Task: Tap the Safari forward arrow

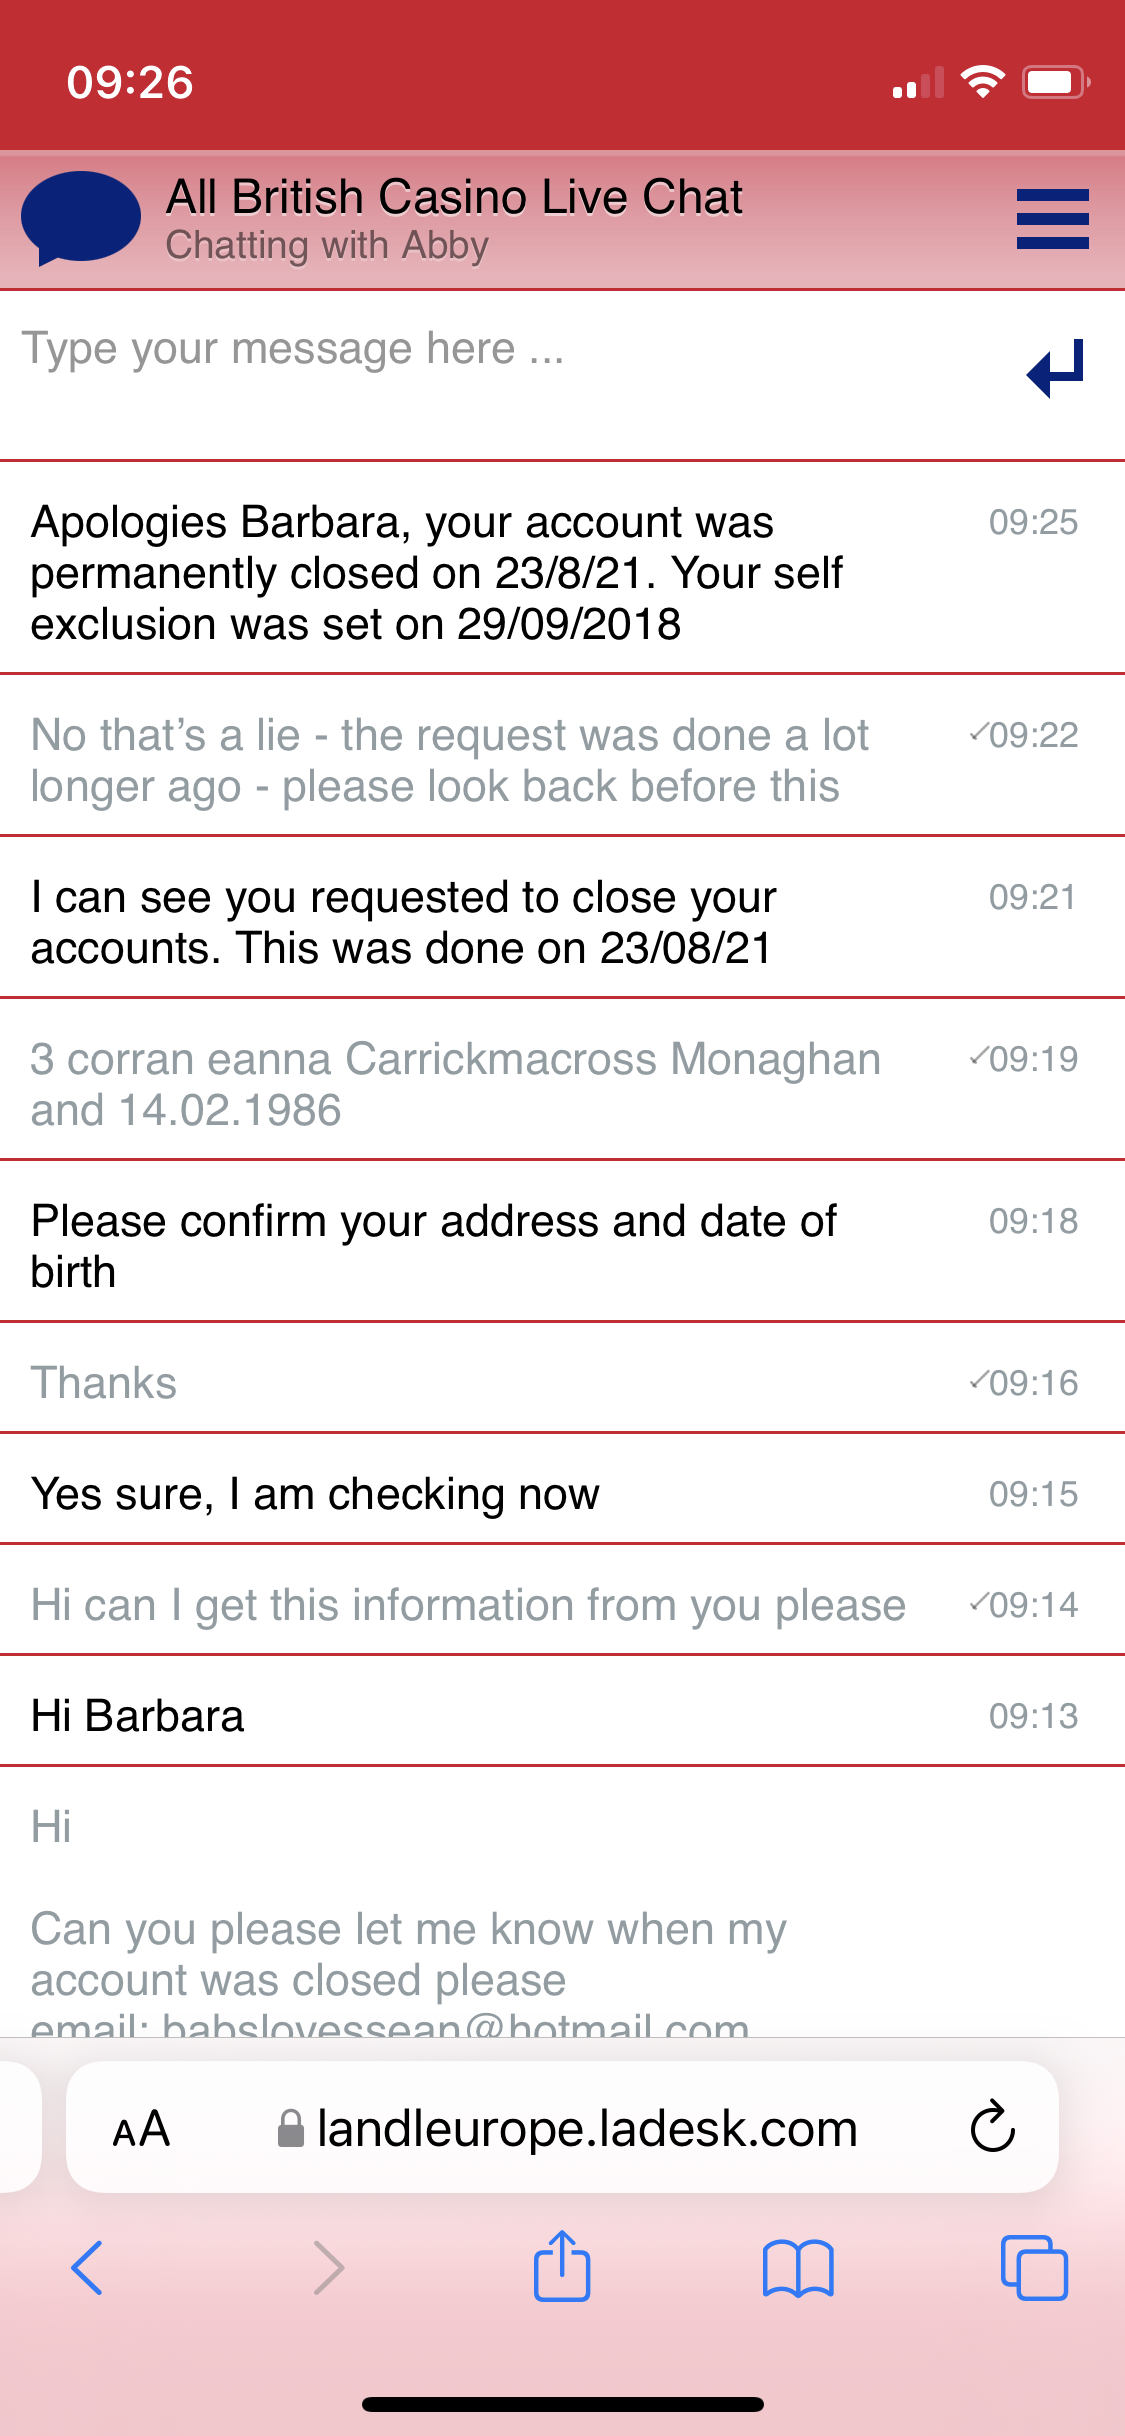Action: 328,2268
